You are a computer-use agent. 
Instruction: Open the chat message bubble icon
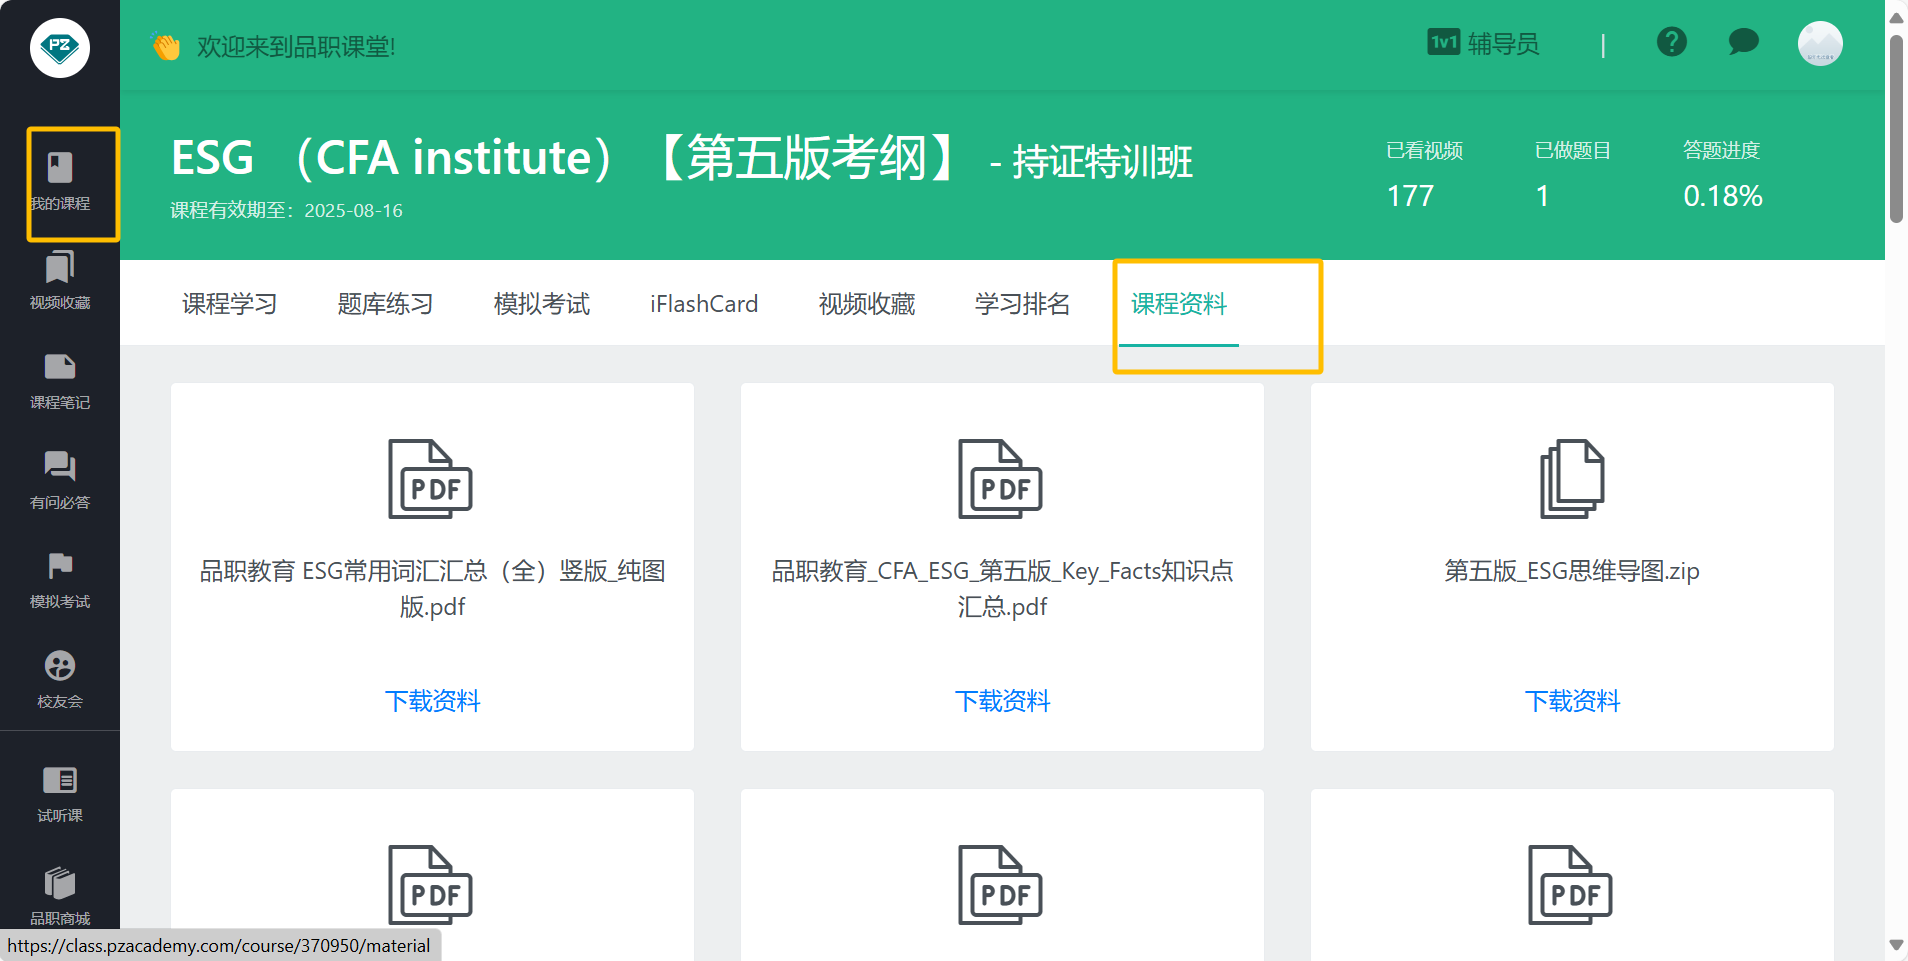pos(1743,42)
